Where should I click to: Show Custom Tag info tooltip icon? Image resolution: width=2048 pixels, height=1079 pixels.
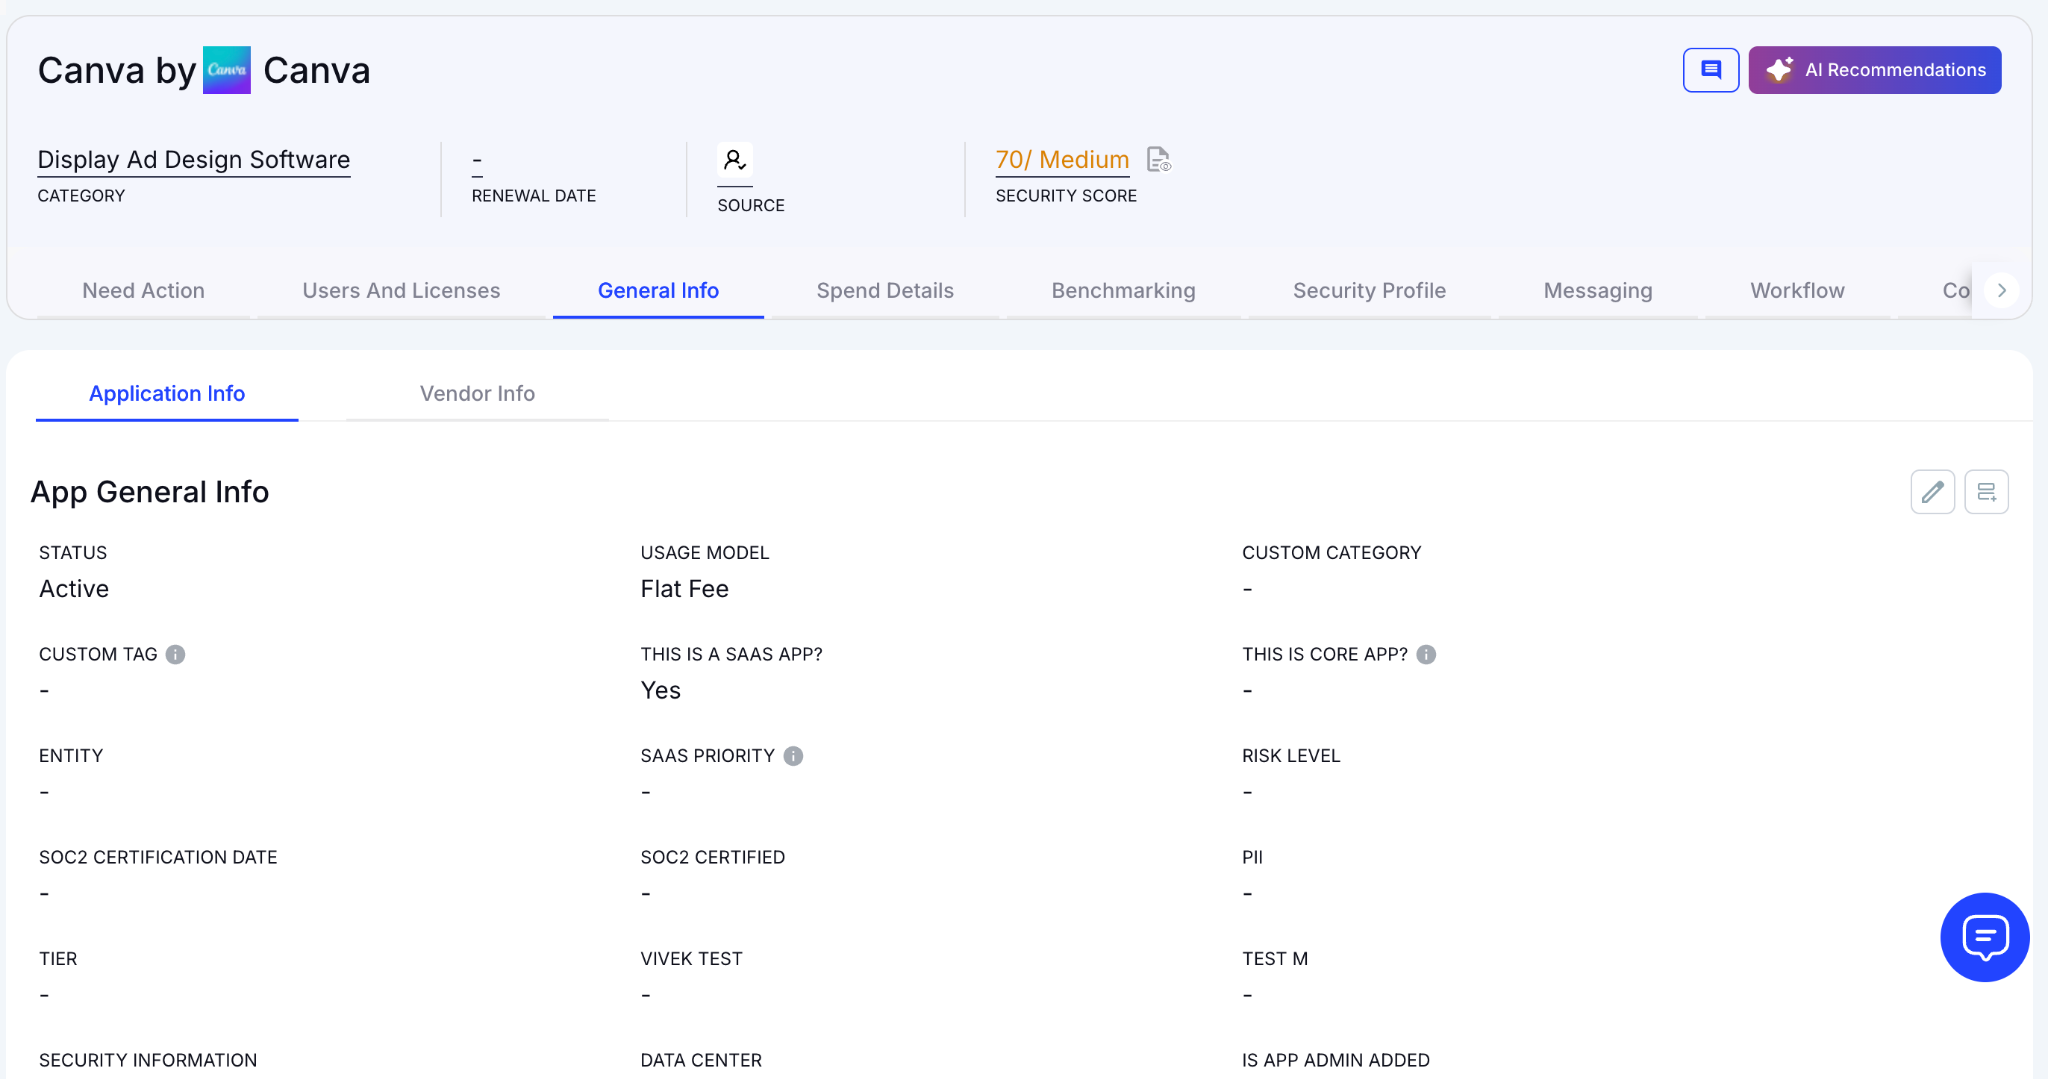coord(175,655)
